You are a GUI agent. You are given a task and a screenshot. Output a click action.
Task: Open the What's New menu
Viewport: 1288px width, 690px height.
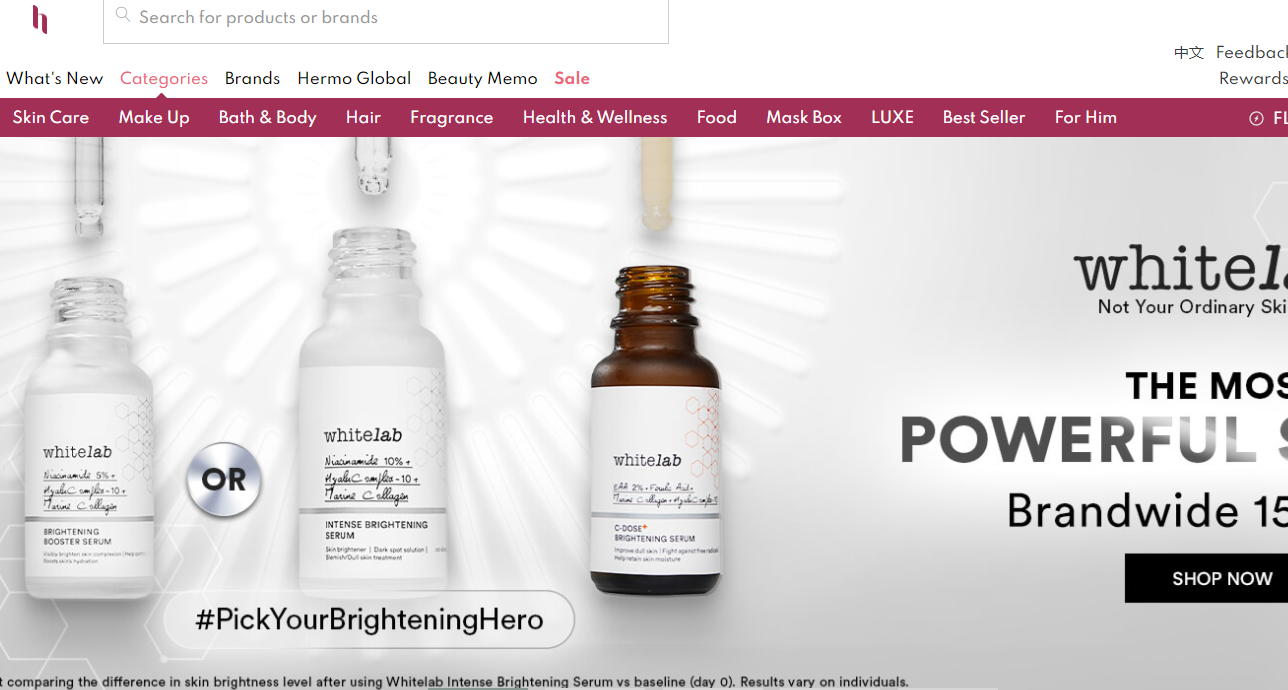pyautogui.click(x=54, y=78)
